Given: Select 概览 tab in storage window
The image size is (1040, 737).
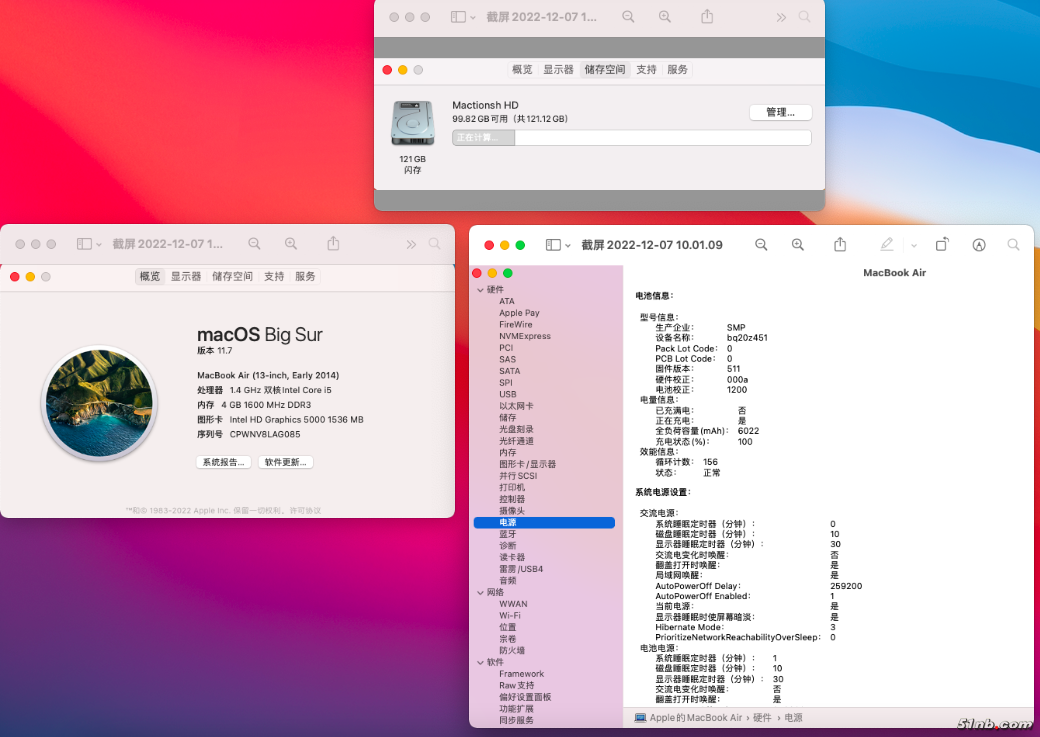Looking at the screenshot, I should (522, 70).
